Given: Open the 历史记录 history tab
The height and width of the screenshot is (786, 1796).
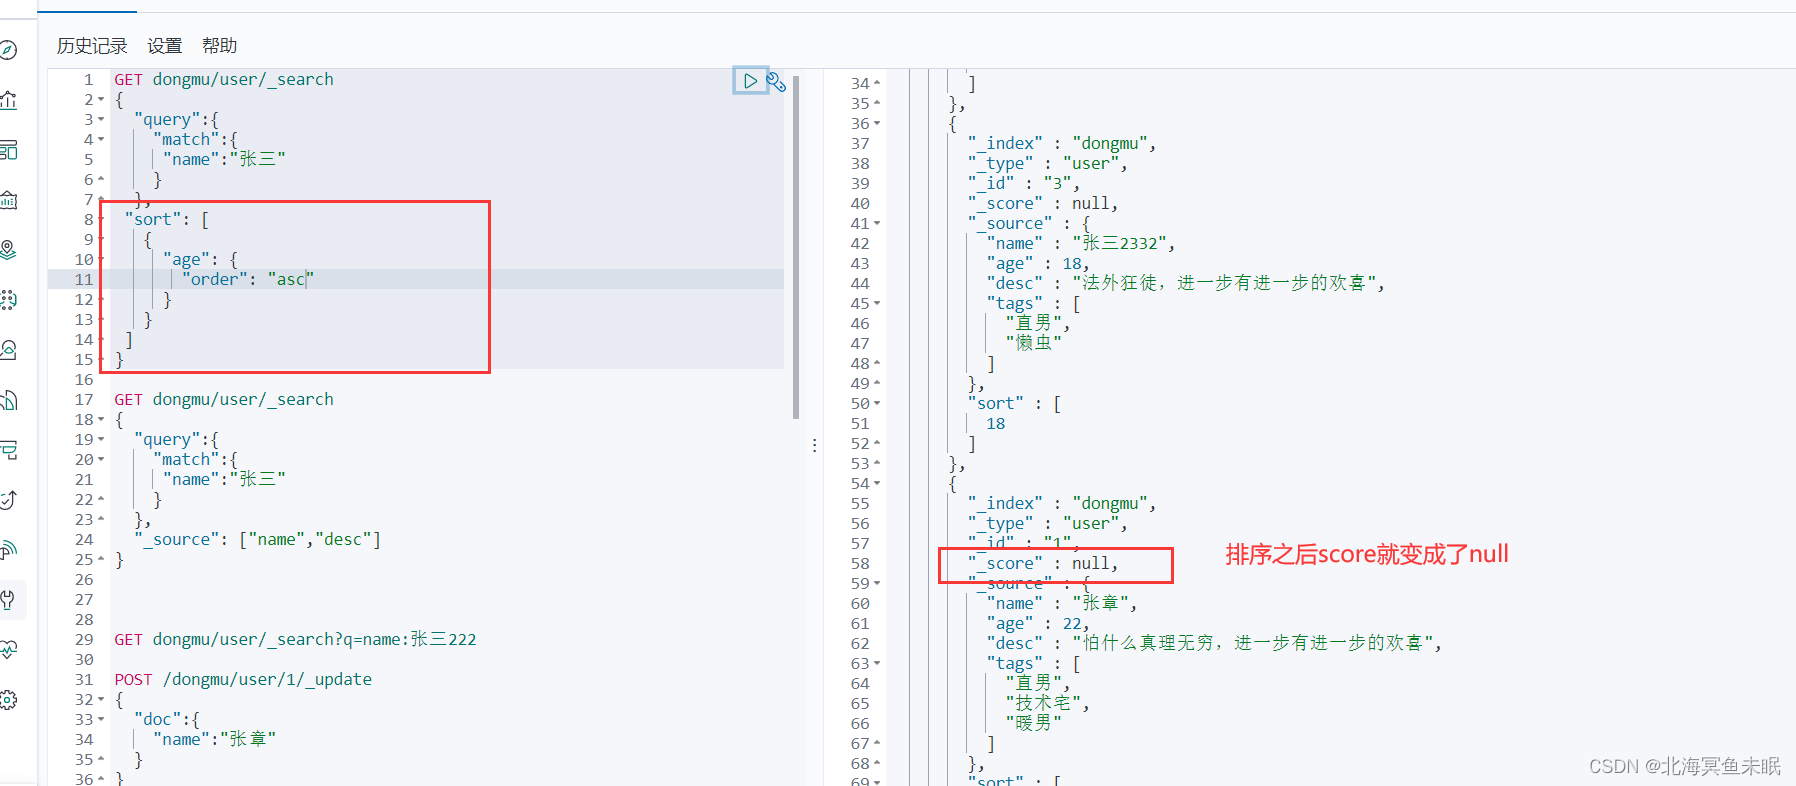Looking at the screenshot, I should [x=92, y=46].
